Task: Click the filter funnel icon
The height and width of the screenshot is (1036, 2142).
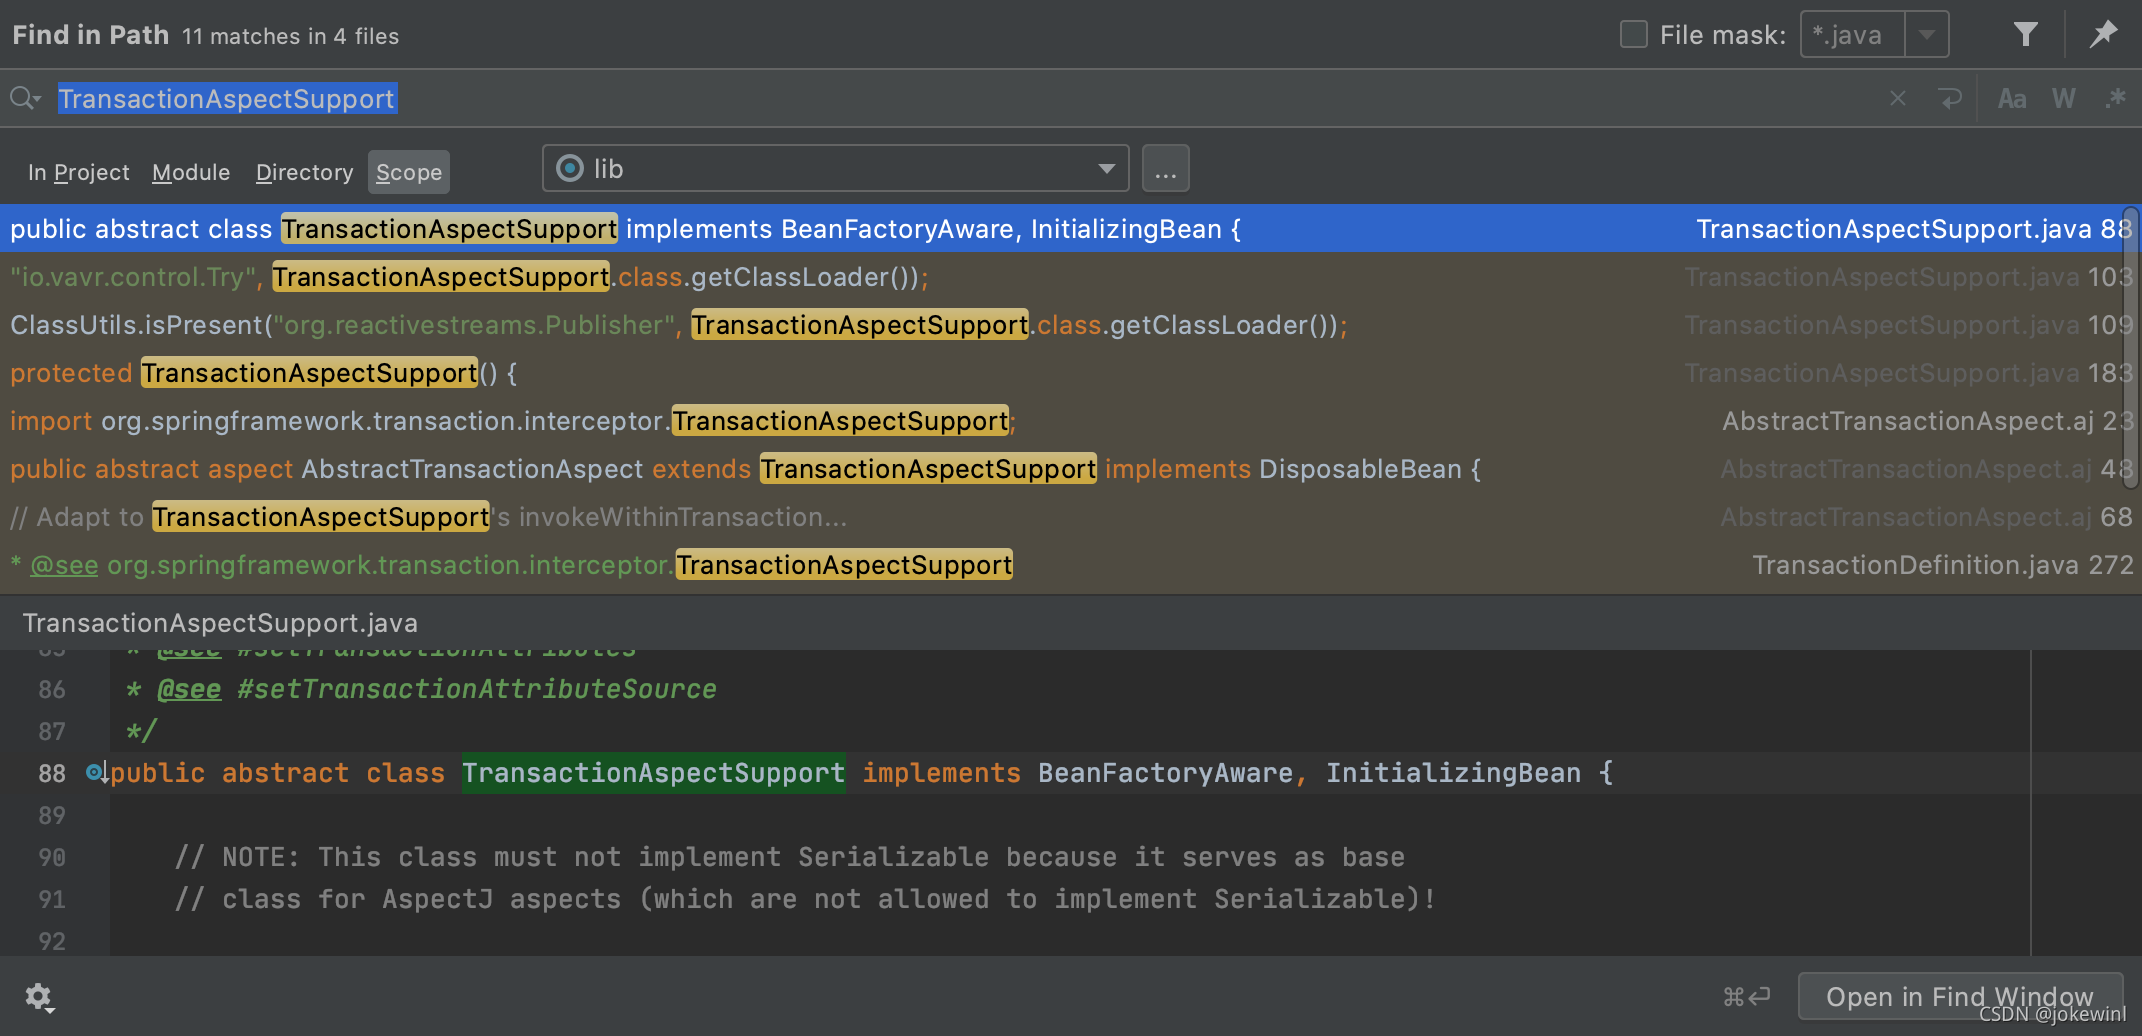Action: (2025, 35)
